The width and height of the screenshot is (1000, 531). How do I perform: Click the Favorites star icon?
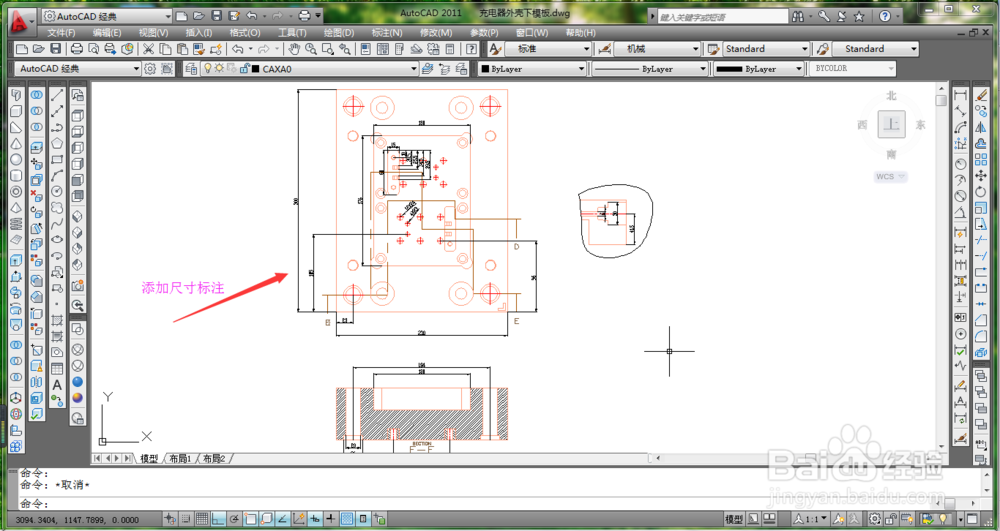coord(859,17)
